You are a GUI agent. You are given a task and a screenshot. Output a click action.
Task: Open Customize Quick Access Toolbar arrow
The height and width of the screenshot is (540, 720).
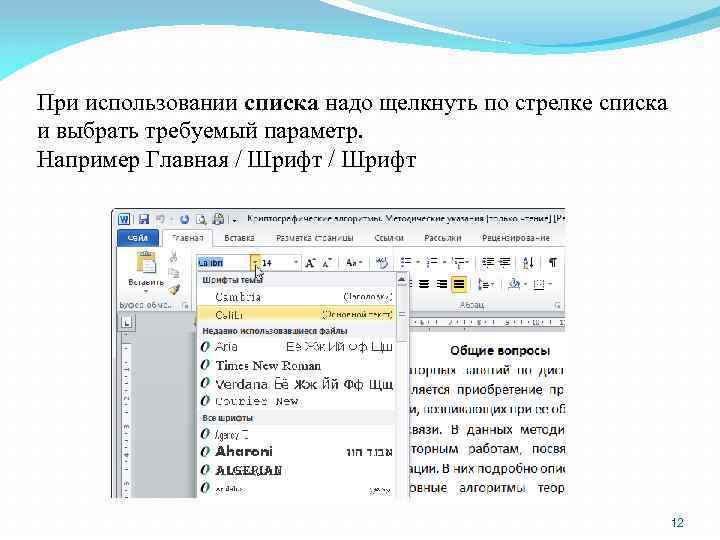235,220
